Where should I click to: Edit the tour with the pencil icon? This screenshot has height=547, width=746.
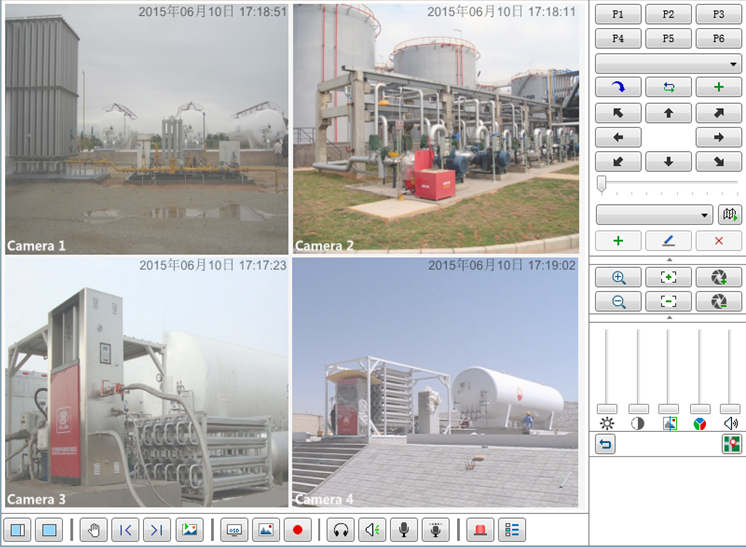tap(668, 241)
